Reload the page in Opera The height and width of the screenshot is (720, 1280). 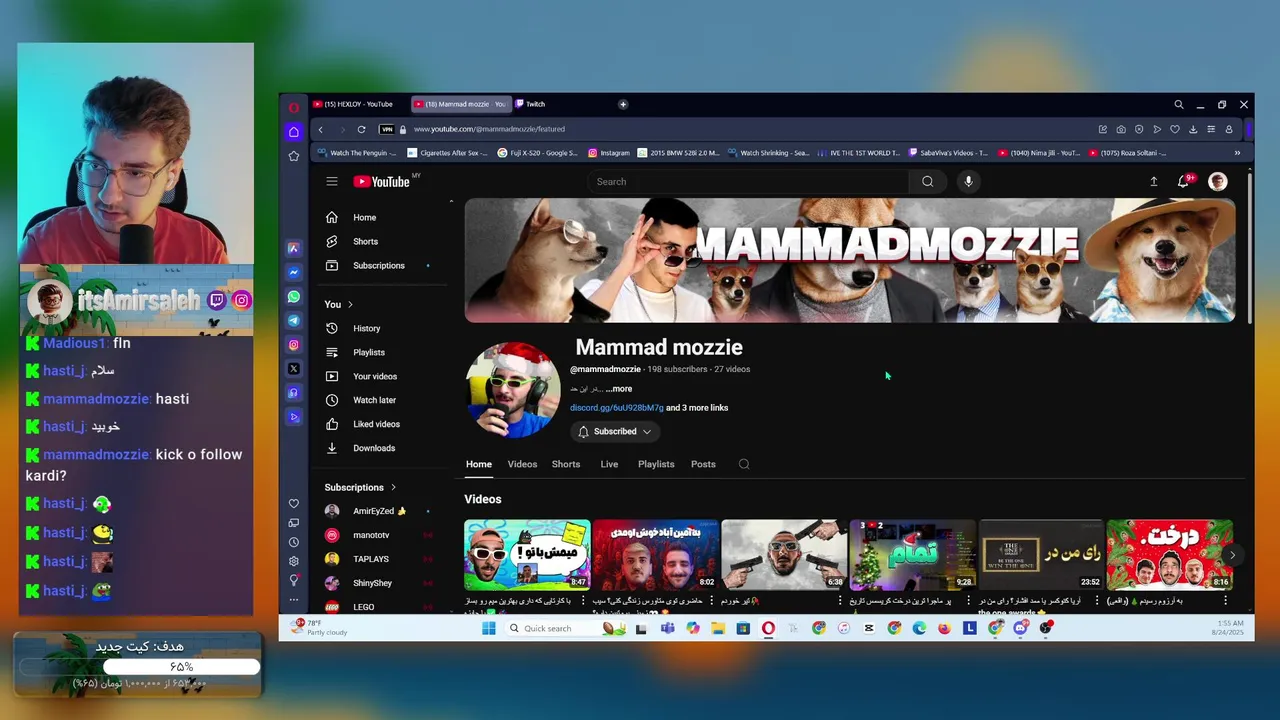pyautogui.click(x=361, y=129)
